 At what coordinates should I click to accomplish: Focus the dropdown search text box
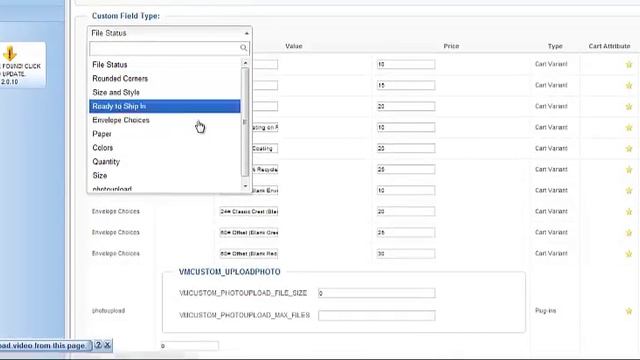(169, 48)
